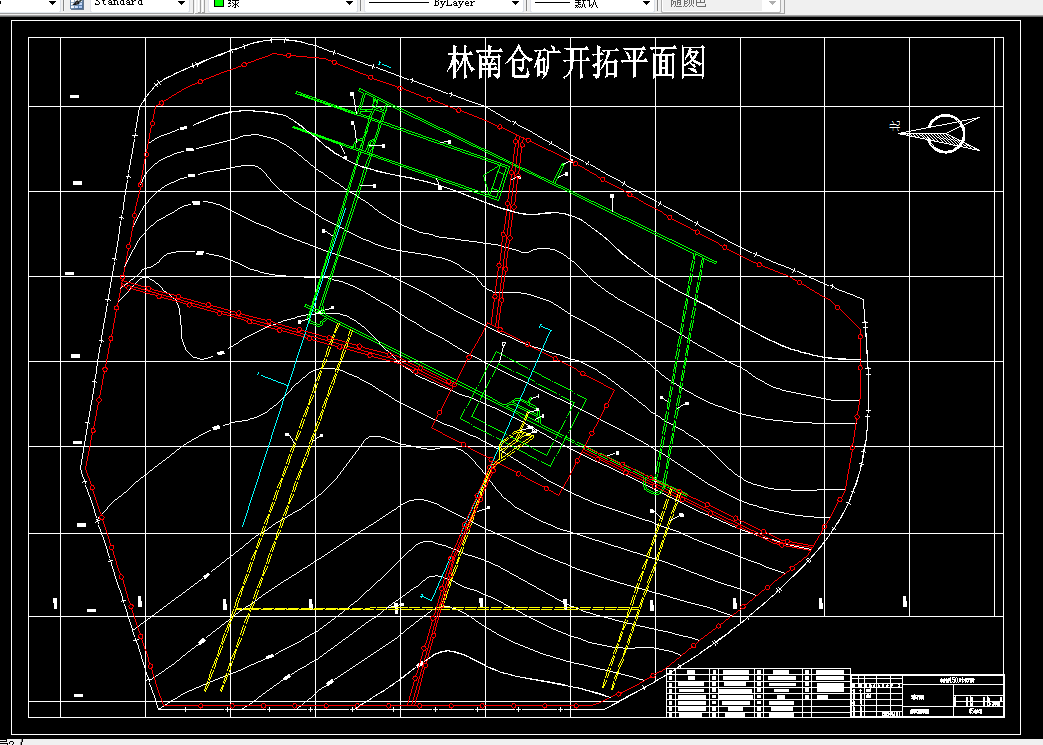Click the green layer color square icon
Viewport: 1043px width, 745px height.
pos(218,5)
